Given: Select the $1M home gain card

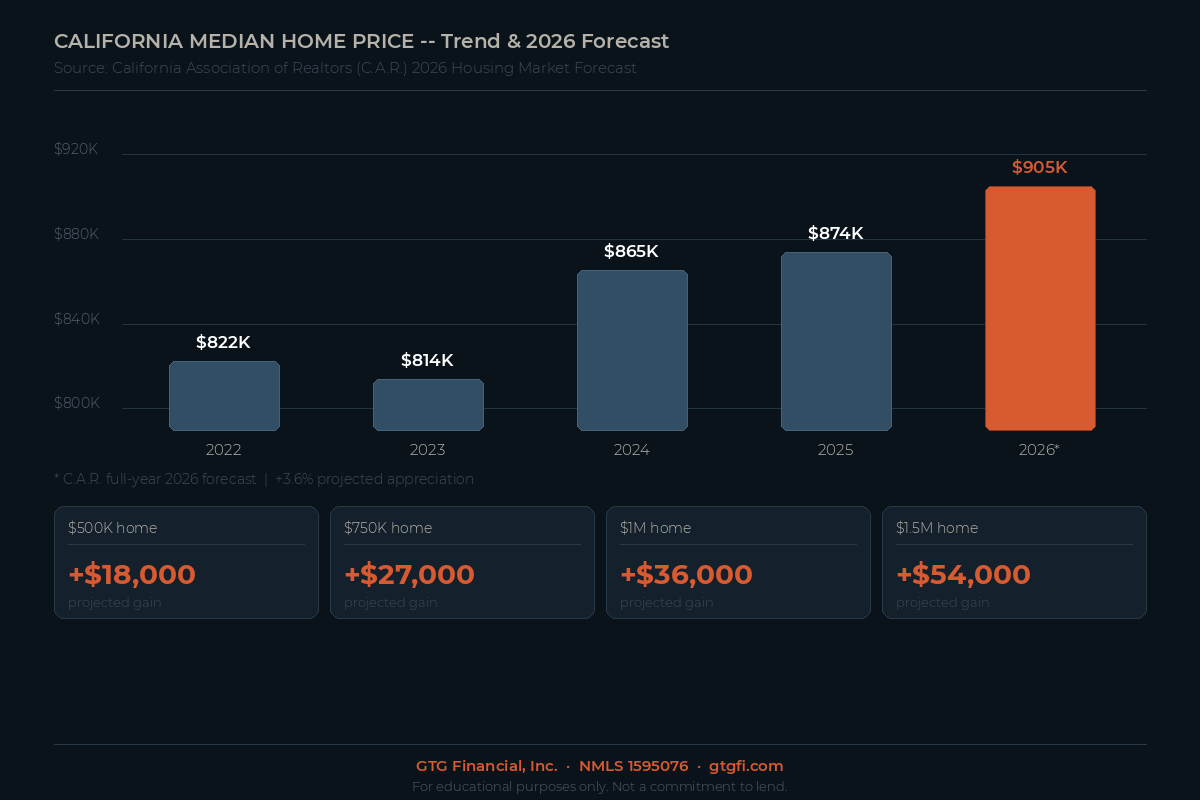Looking at the screenshot, I should [738, 562].
